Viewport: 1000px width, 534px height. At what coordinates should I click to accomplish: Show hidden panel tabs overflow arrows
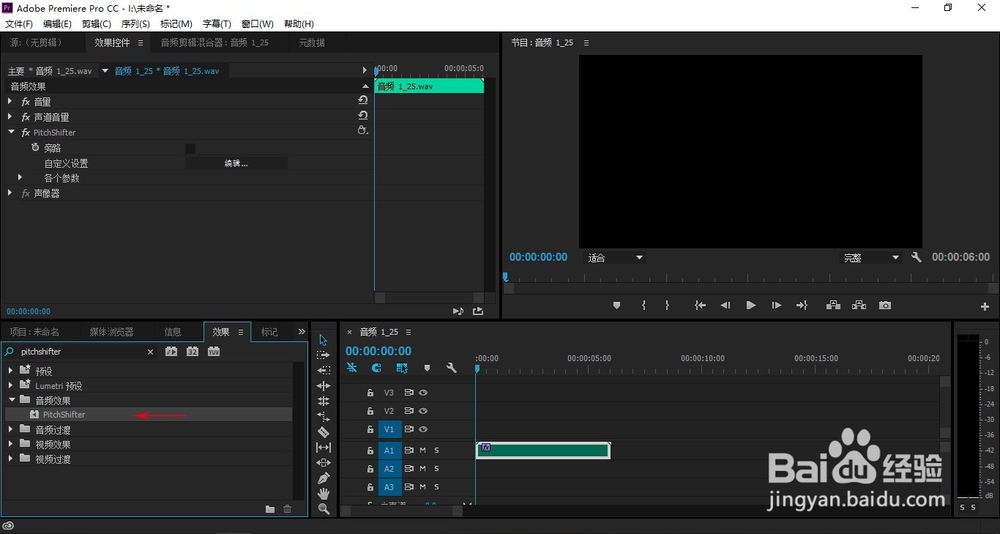tap(302, 332)
